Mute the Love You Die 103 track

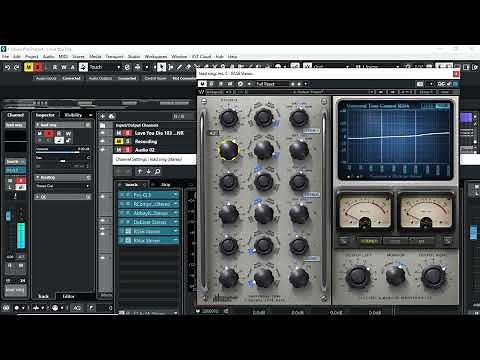pyautogui.click(x=119, y=133)
